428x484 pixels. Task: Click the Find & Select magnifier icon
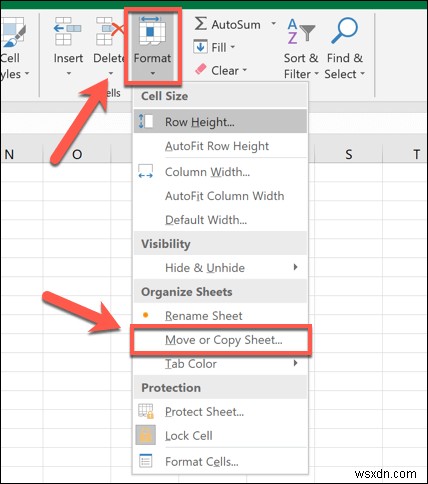(x=345, y=30)
